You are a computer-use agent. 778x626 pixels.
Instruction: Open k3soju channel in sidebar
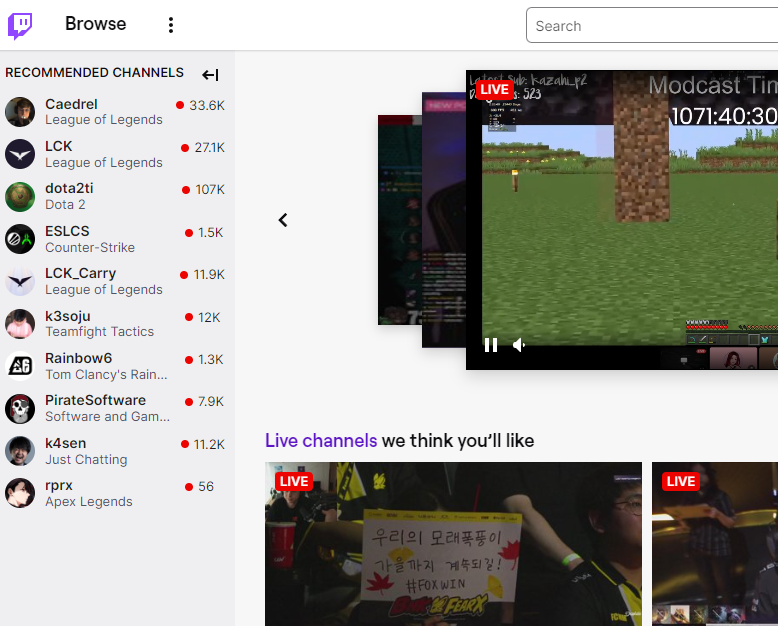point(100,324)
